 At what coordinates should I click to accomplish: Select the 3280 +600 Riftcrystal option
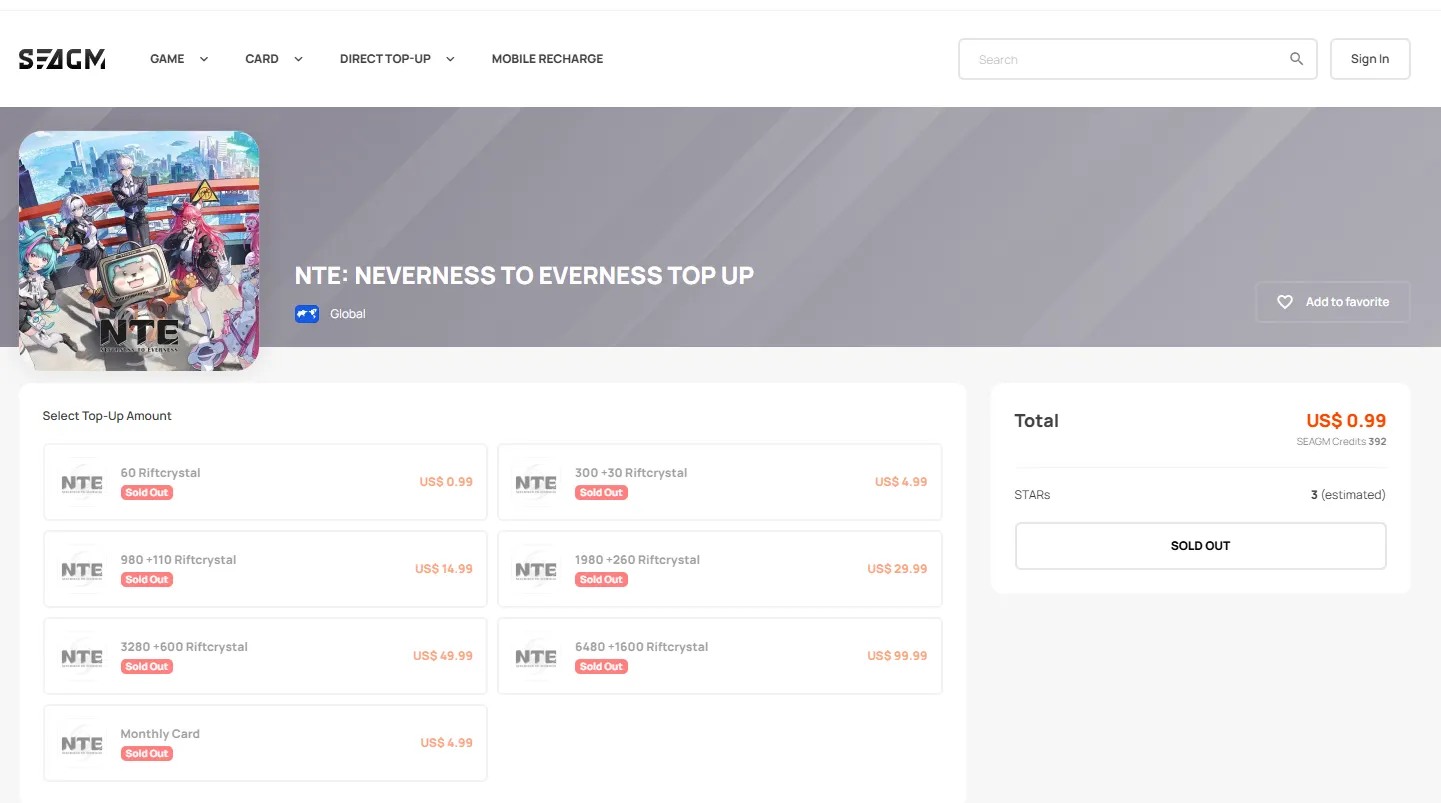(265, 656)
